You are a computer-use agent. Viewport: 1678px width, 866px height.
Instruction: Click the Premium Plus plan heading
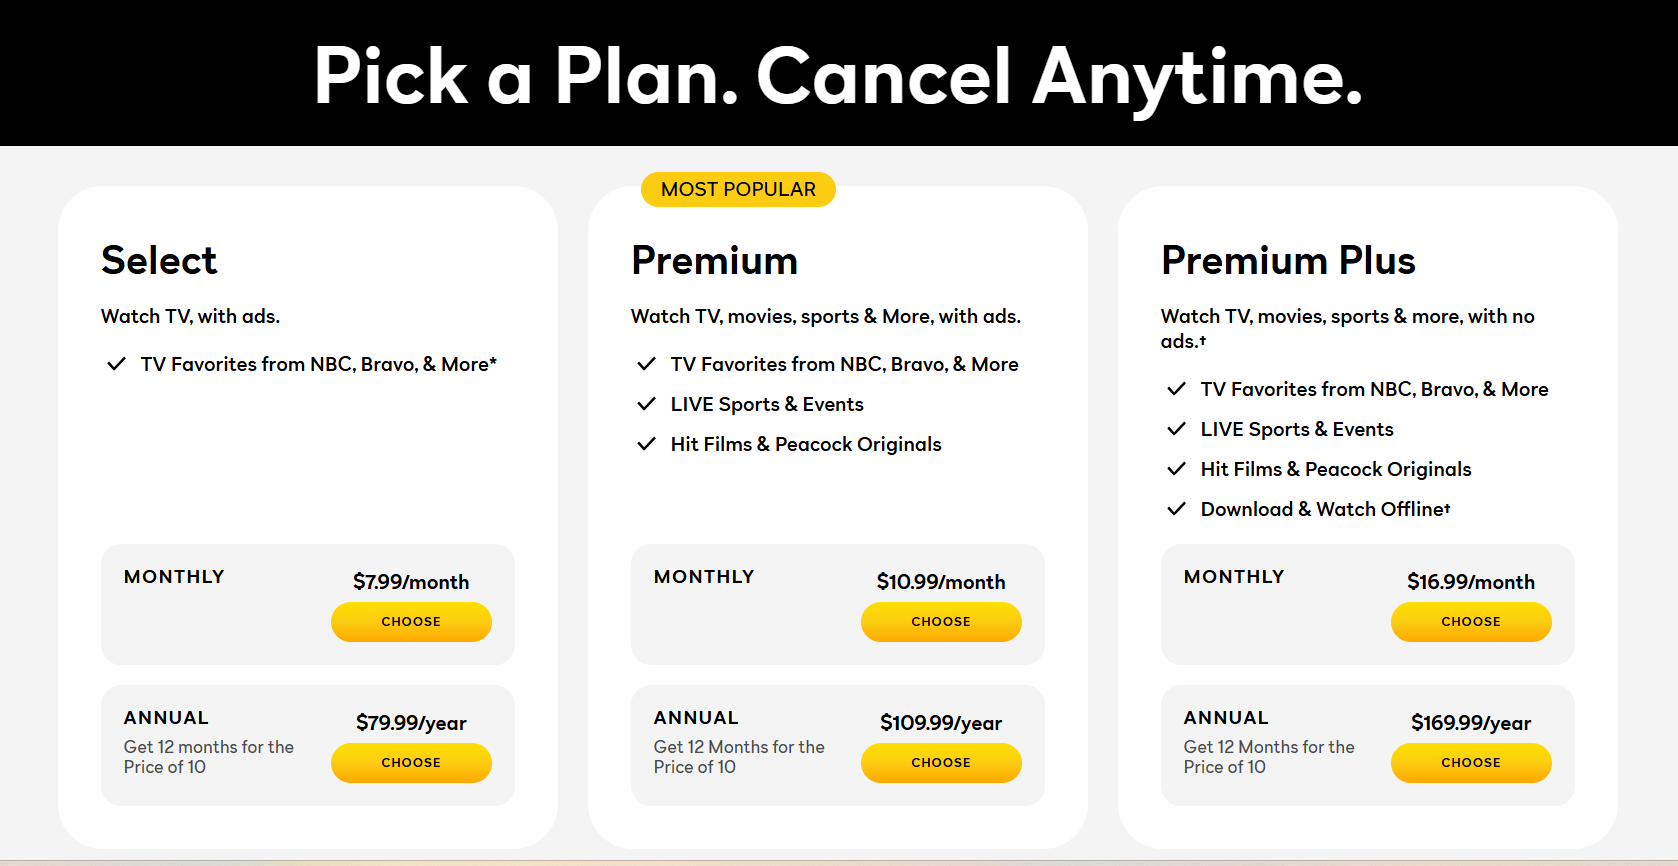tap(1288, 260)
